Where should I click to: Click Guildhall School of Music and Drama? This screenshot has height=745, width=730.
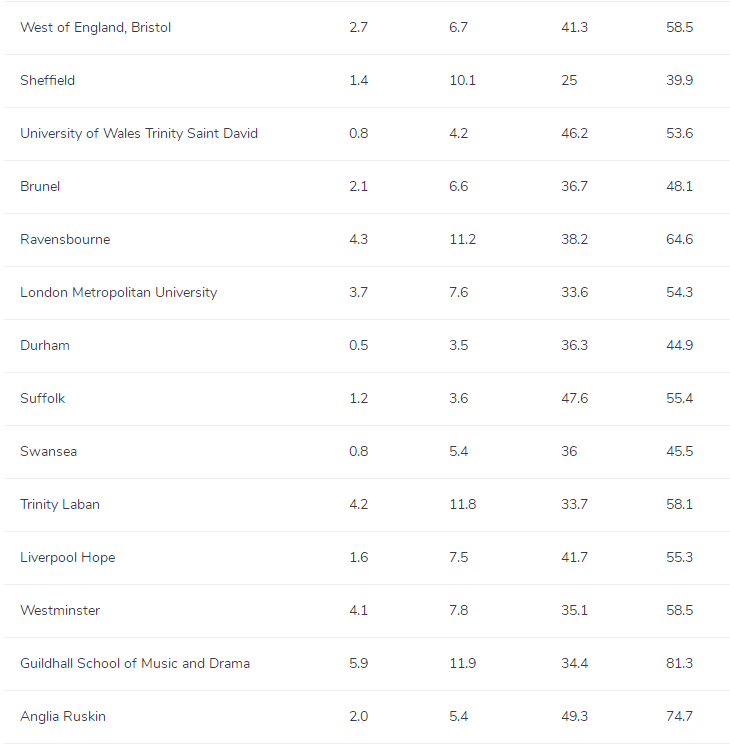135,663
